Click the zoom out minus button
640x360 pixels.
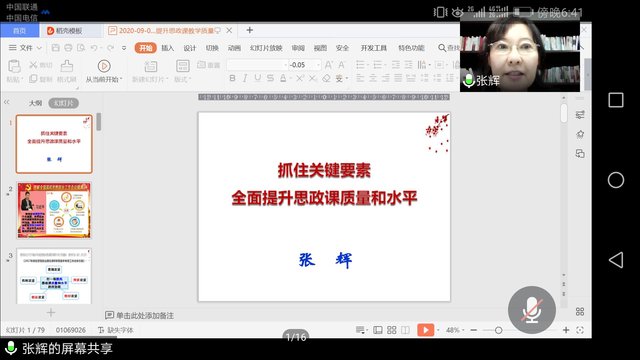[473, 330]
